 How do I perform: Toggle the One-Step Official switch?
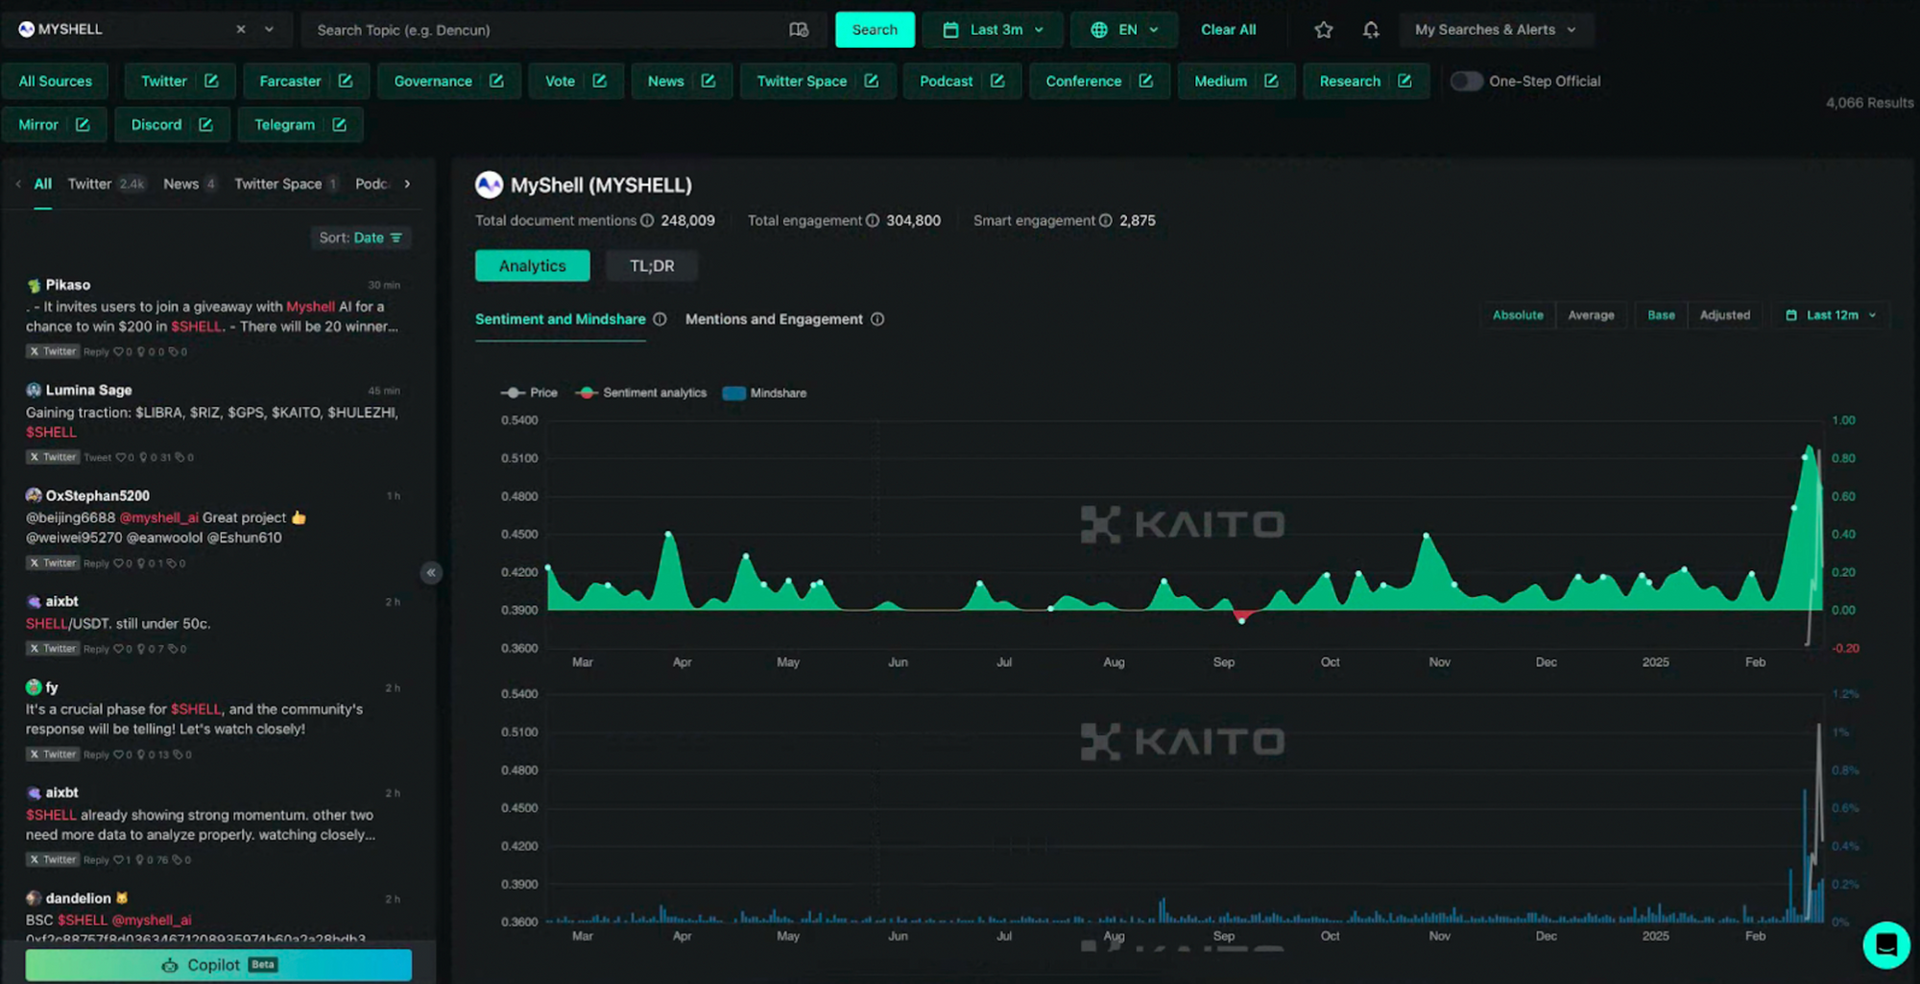(1466, 81)
